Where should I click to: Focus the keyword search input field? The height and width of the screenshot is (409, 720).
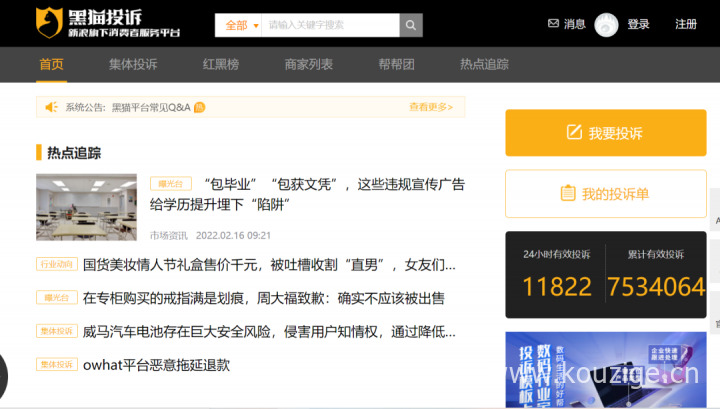coord(331,25)
